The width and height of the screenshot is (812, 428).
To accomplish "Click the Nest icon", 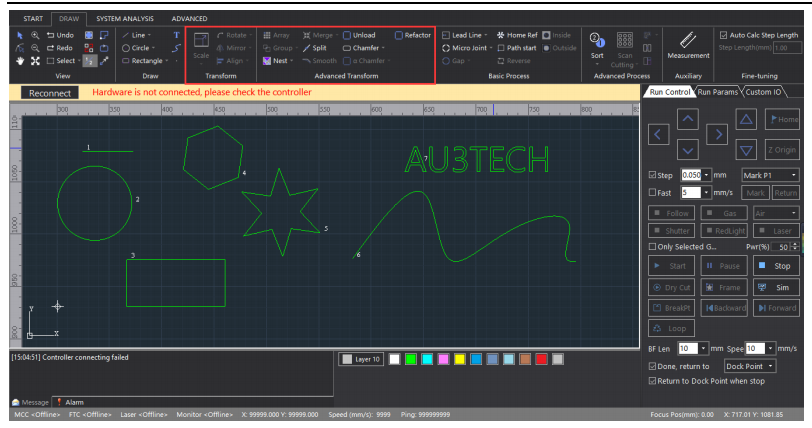I will pyautogui.click(x=267, y=60).
